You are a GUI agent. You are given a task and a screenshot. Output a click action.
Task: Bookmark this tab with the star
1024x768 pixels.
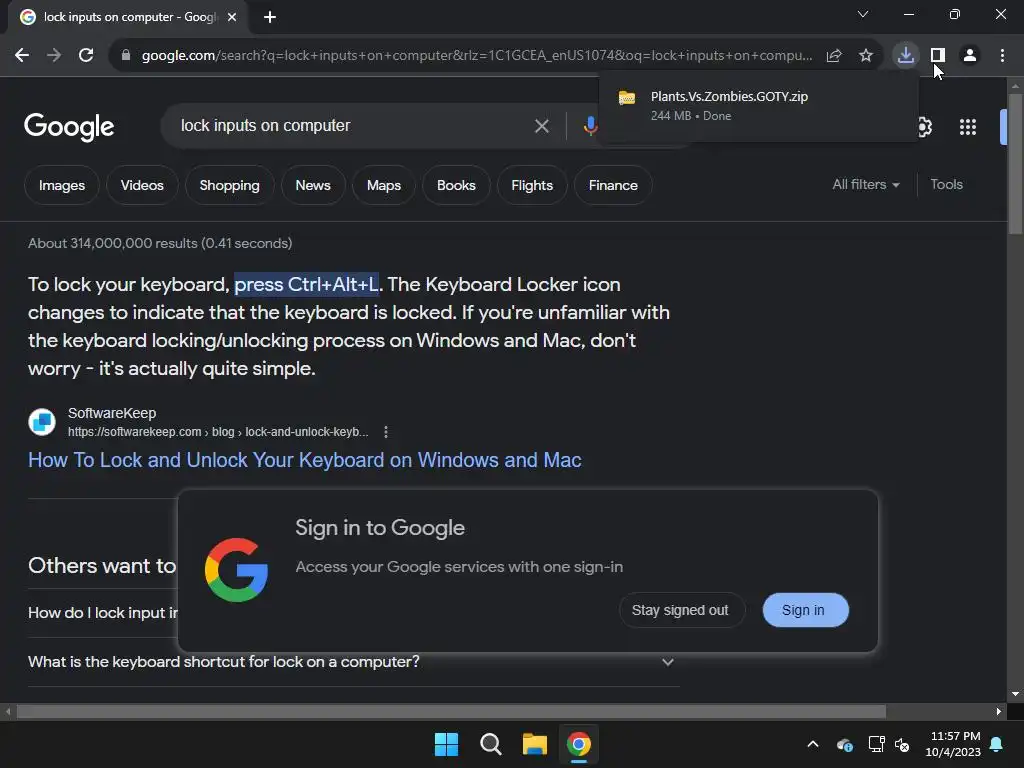click(866, 56)
